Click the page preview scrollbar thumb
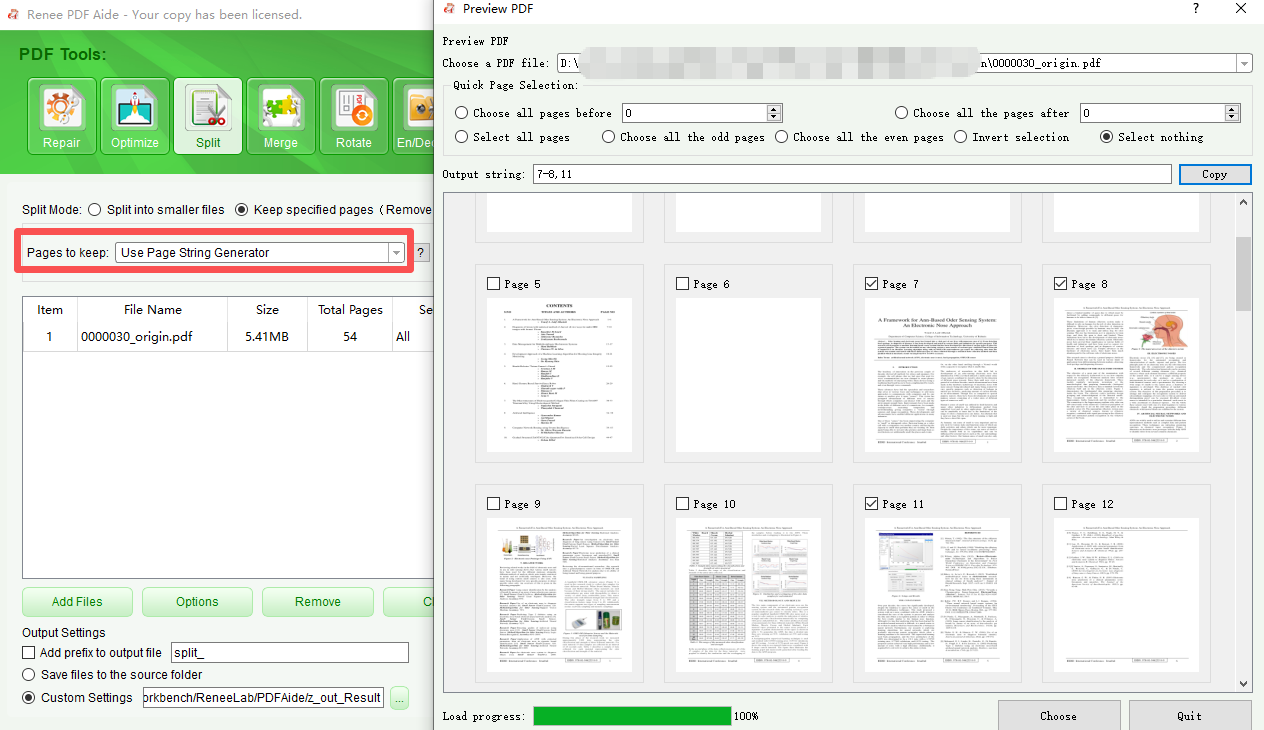Image resolution: width=1264 pixels, height=730 pixels. click(x=1243, y=273)
